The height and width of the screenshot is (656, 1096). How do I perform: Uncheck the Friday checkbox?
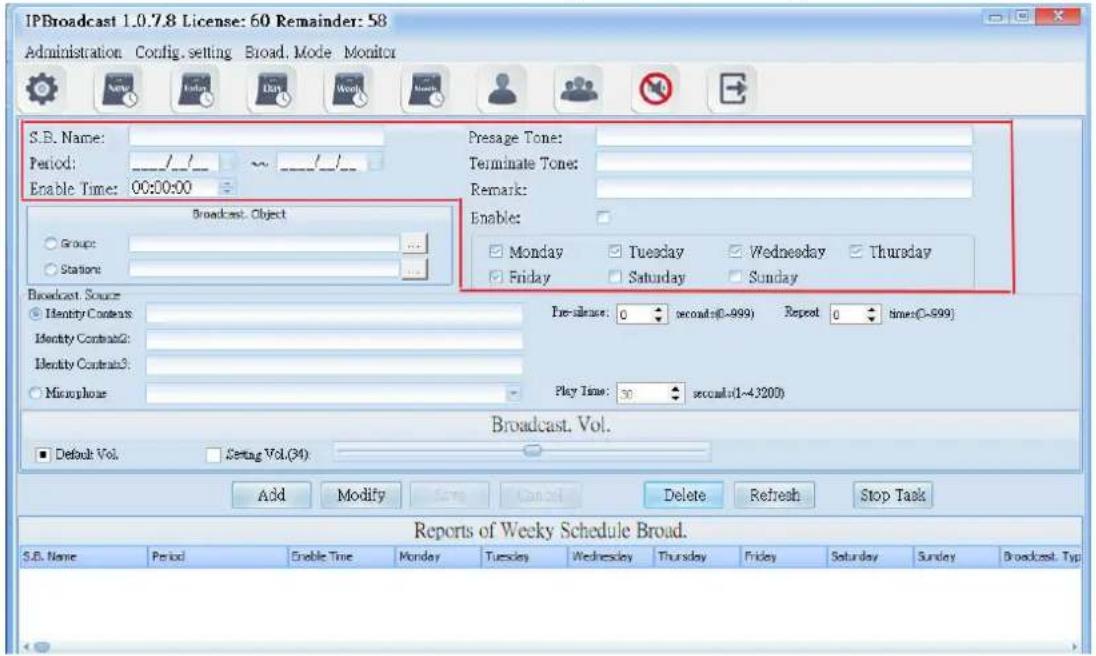click(496, 277)
